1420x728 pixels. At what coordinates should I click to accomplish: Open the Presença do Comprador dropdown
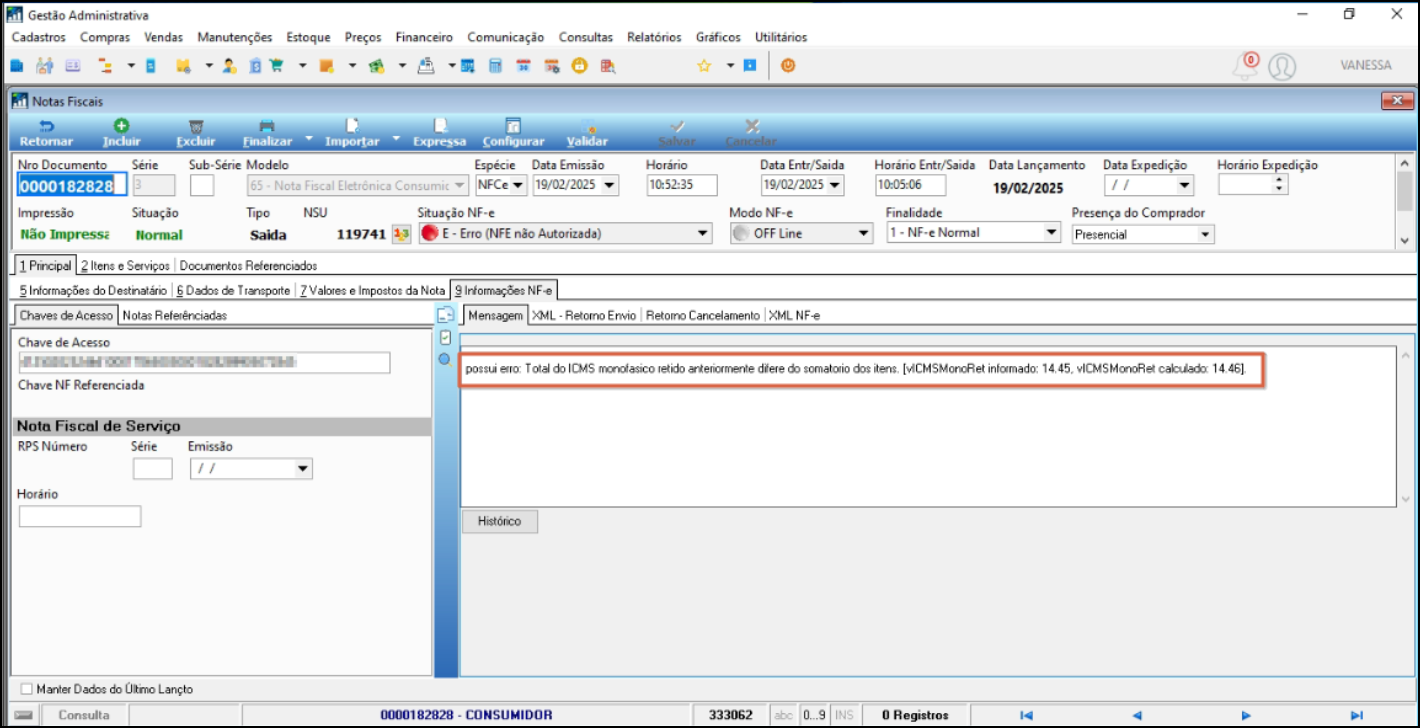1205,234
